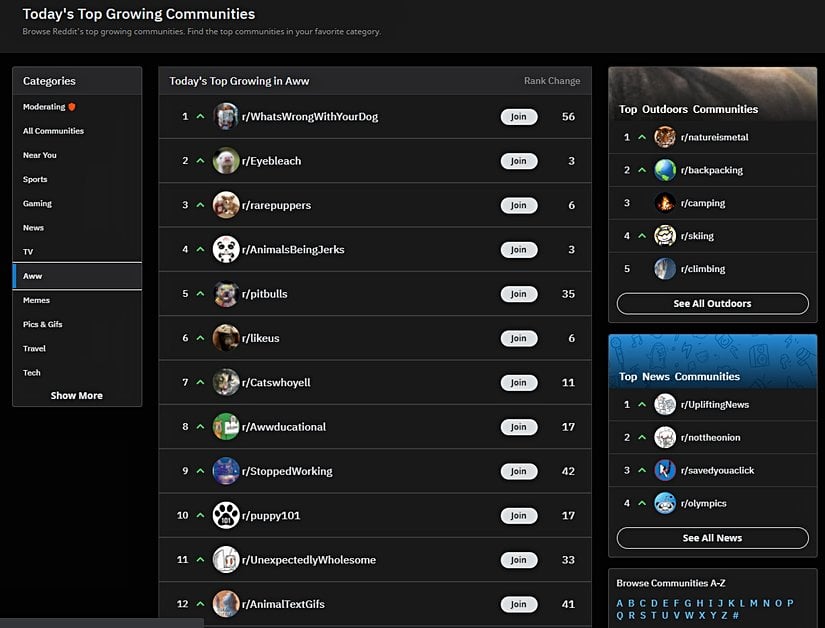The height and width of the screenshot is (628, 825).
Task: Click the r/puppy101 paw print icon
Action: tap(226, 516)
